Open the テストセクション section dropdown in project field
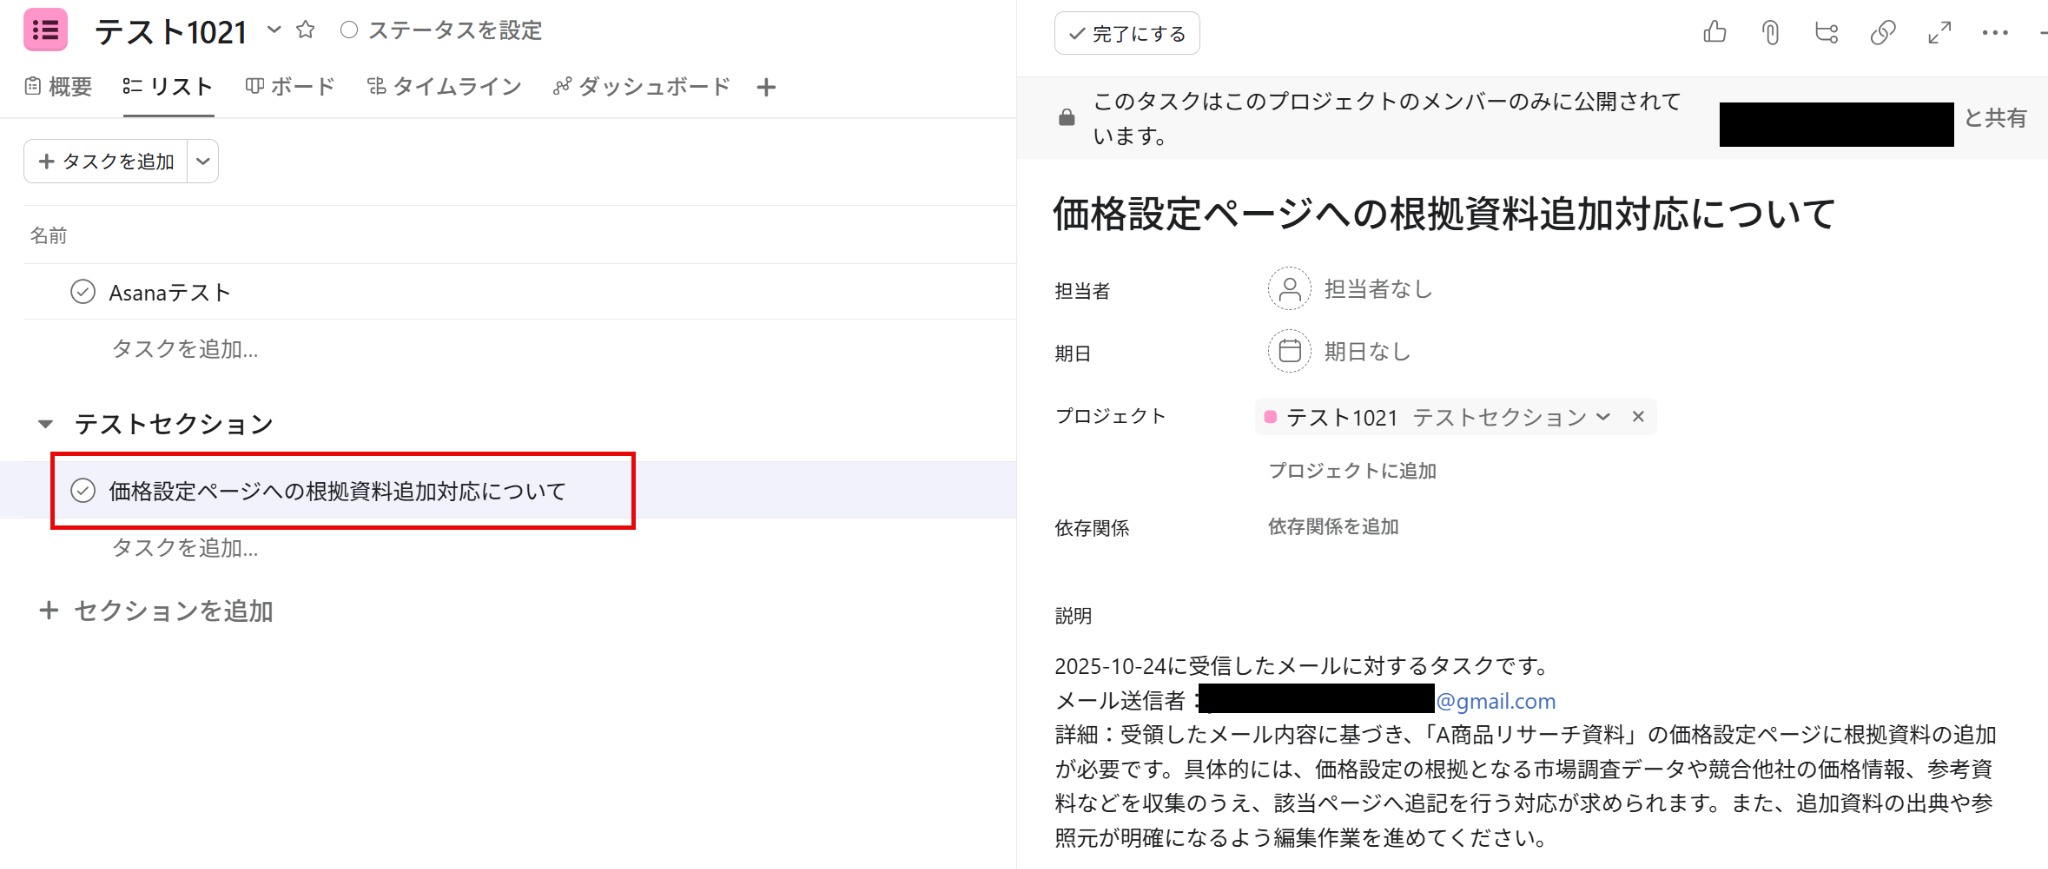This screenshot has height=869, width=2048. pyautogui.click(x=1512, y=417)
